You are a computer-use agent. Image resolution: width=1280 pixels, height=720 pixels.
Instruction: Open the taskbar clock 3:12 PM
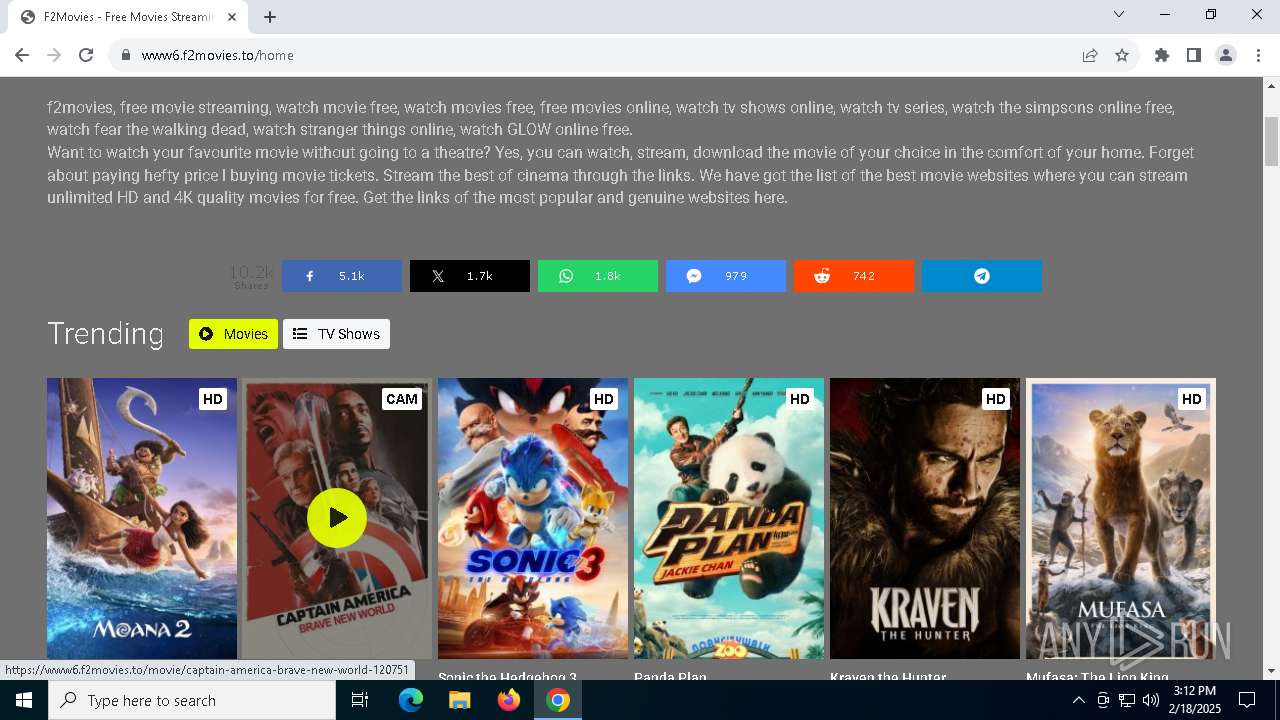point(1195,700)
